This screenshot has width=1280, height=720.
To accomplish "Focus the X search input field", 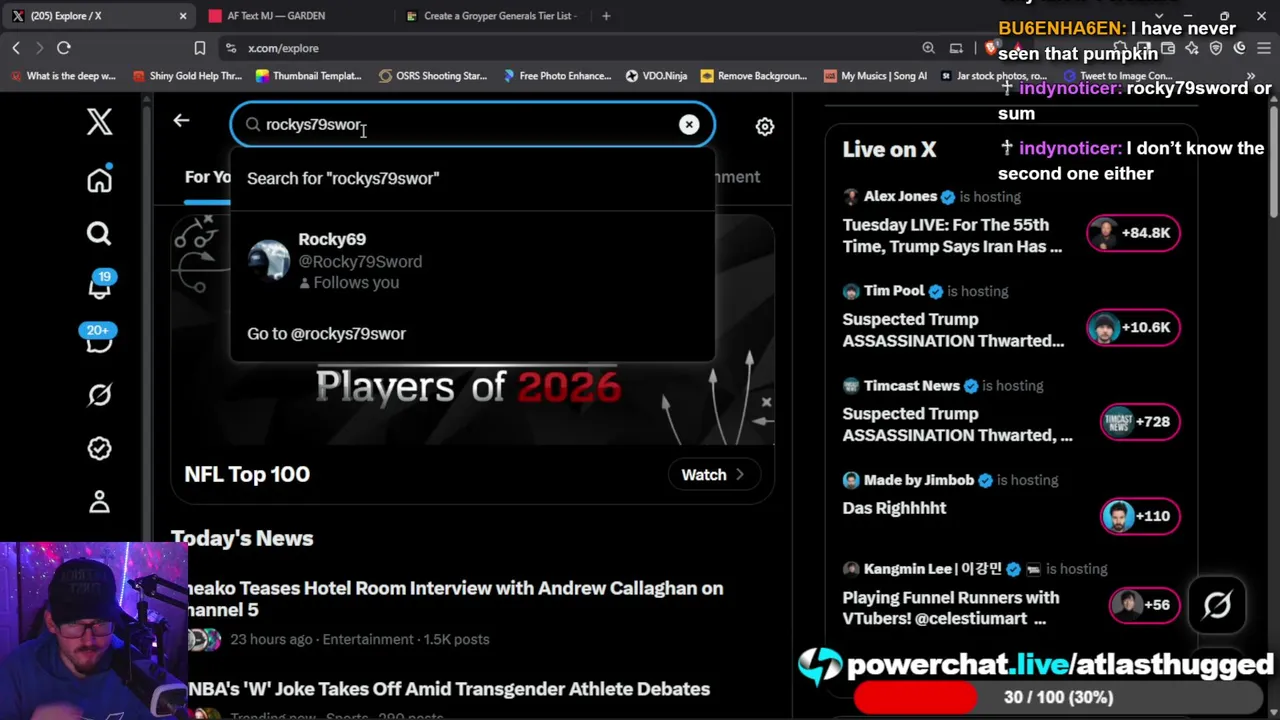I will coord(472,124).
